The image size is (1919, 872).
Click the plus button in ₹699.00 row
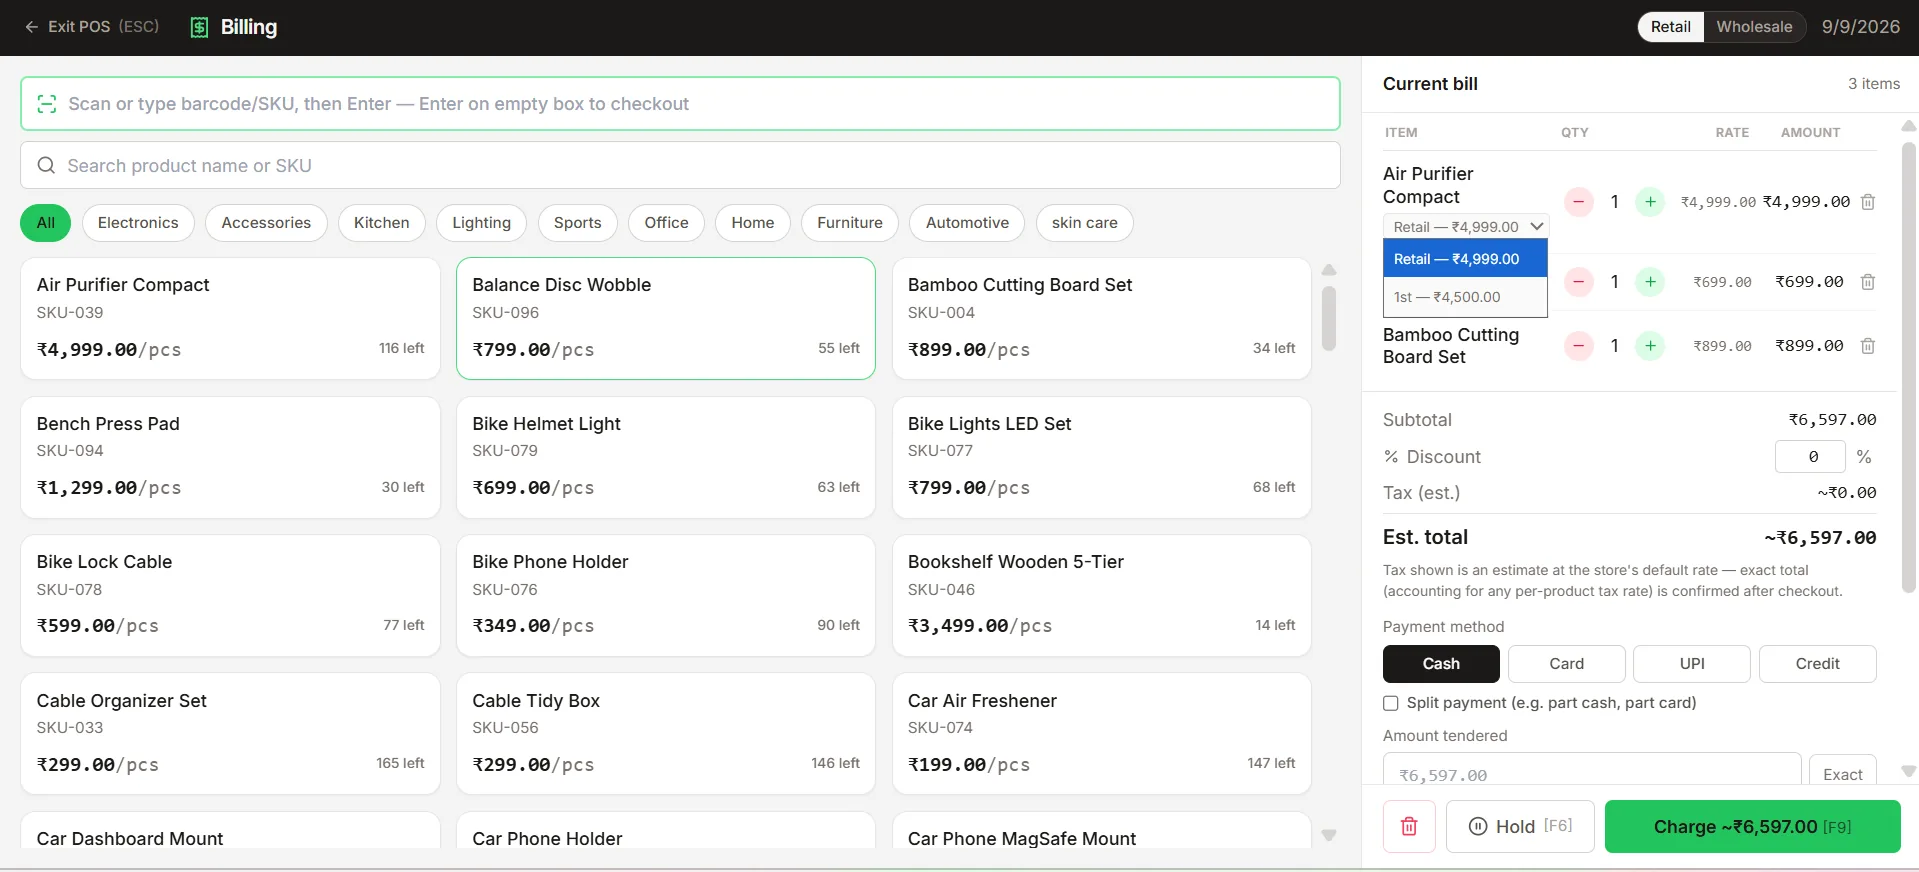point(1650,282)
